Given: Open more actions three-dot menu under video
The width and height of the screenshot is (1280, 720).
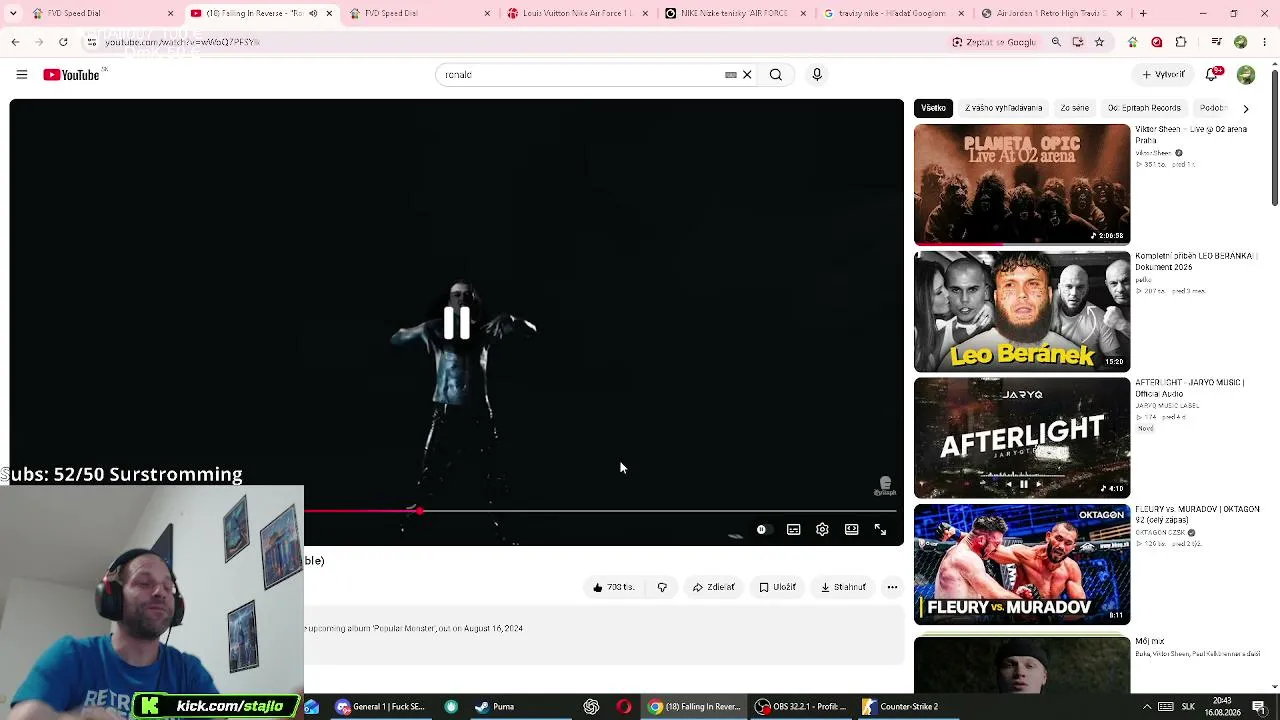Looking at the screenshot, I should click(892, 587).
